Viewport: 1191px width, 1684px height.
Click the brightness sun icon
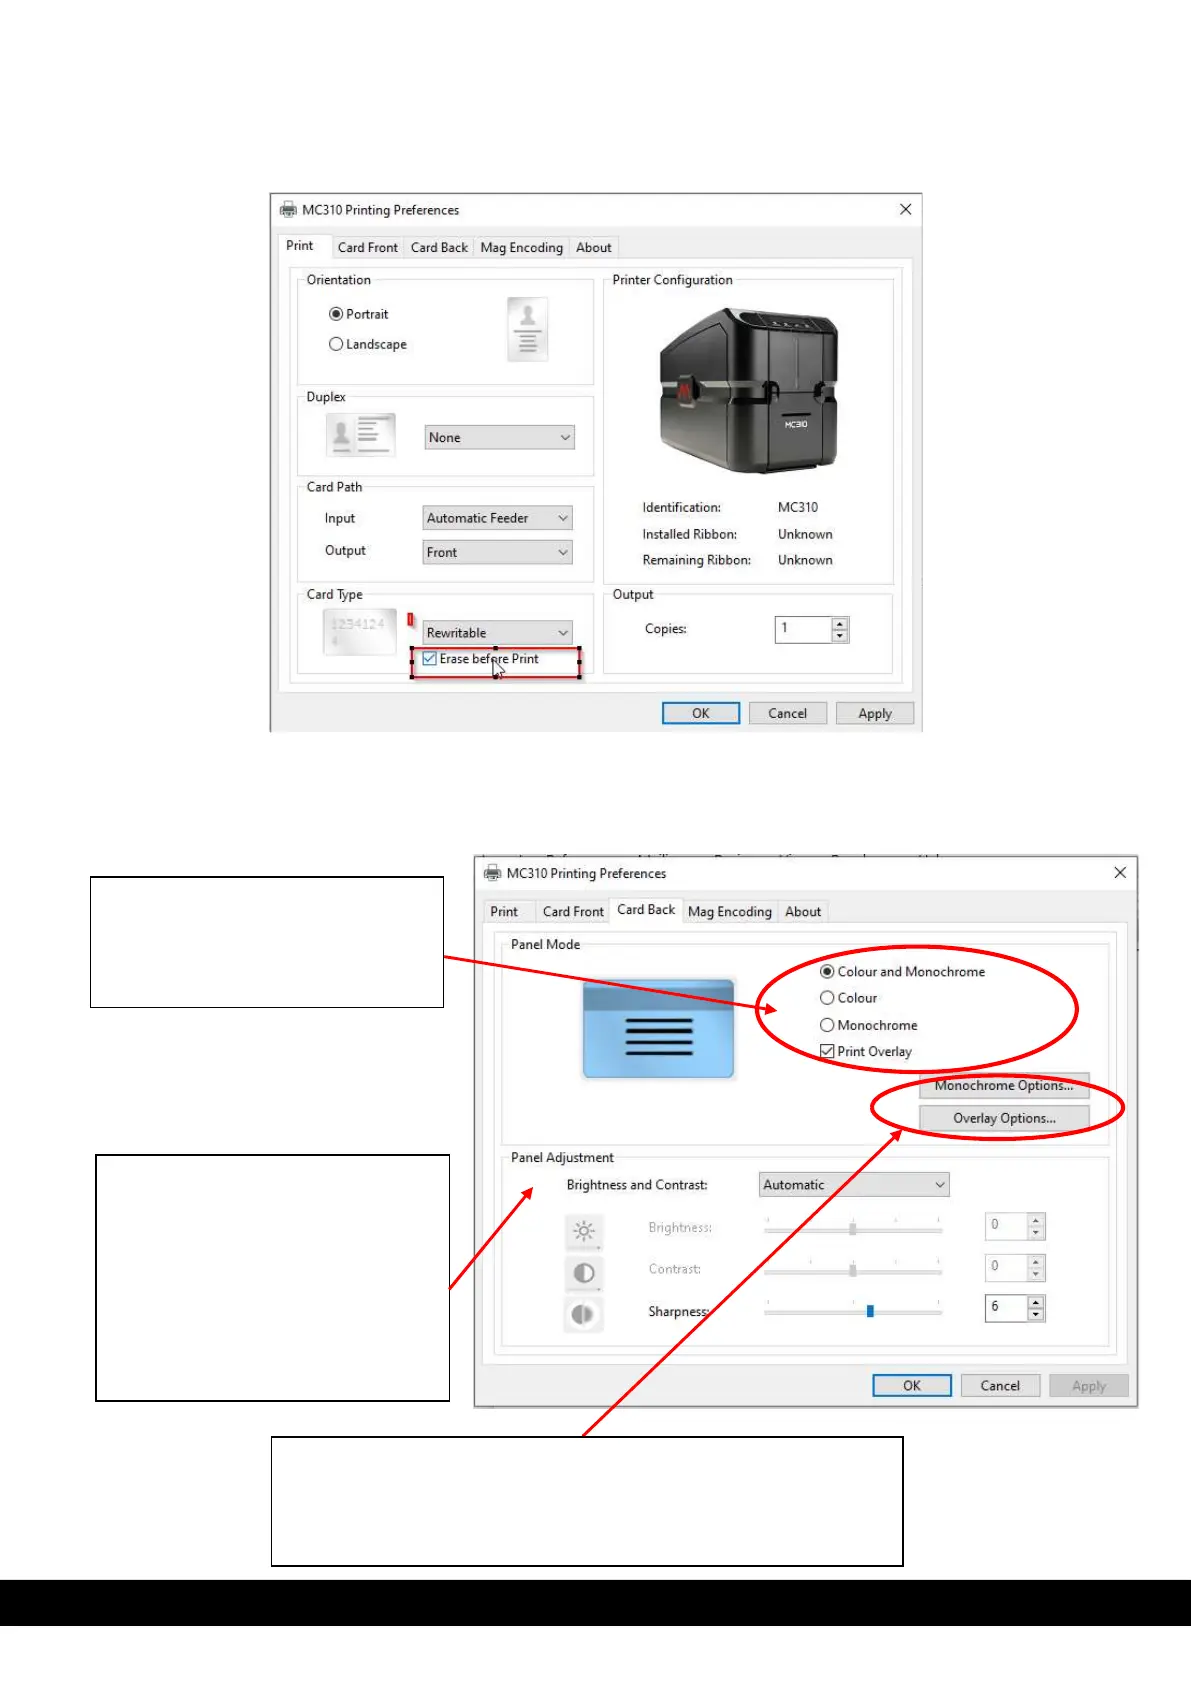(584, 1231)
